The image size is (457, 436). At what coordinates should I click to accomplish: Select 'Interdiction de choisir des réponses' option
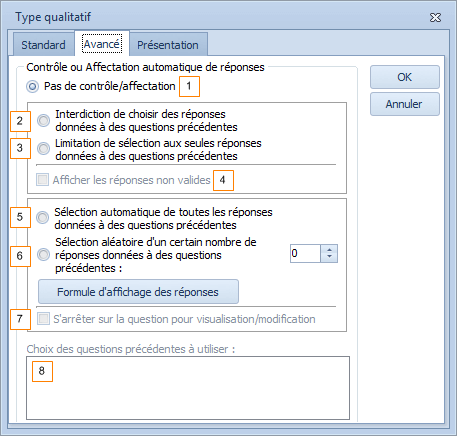[x=43, y=120]
